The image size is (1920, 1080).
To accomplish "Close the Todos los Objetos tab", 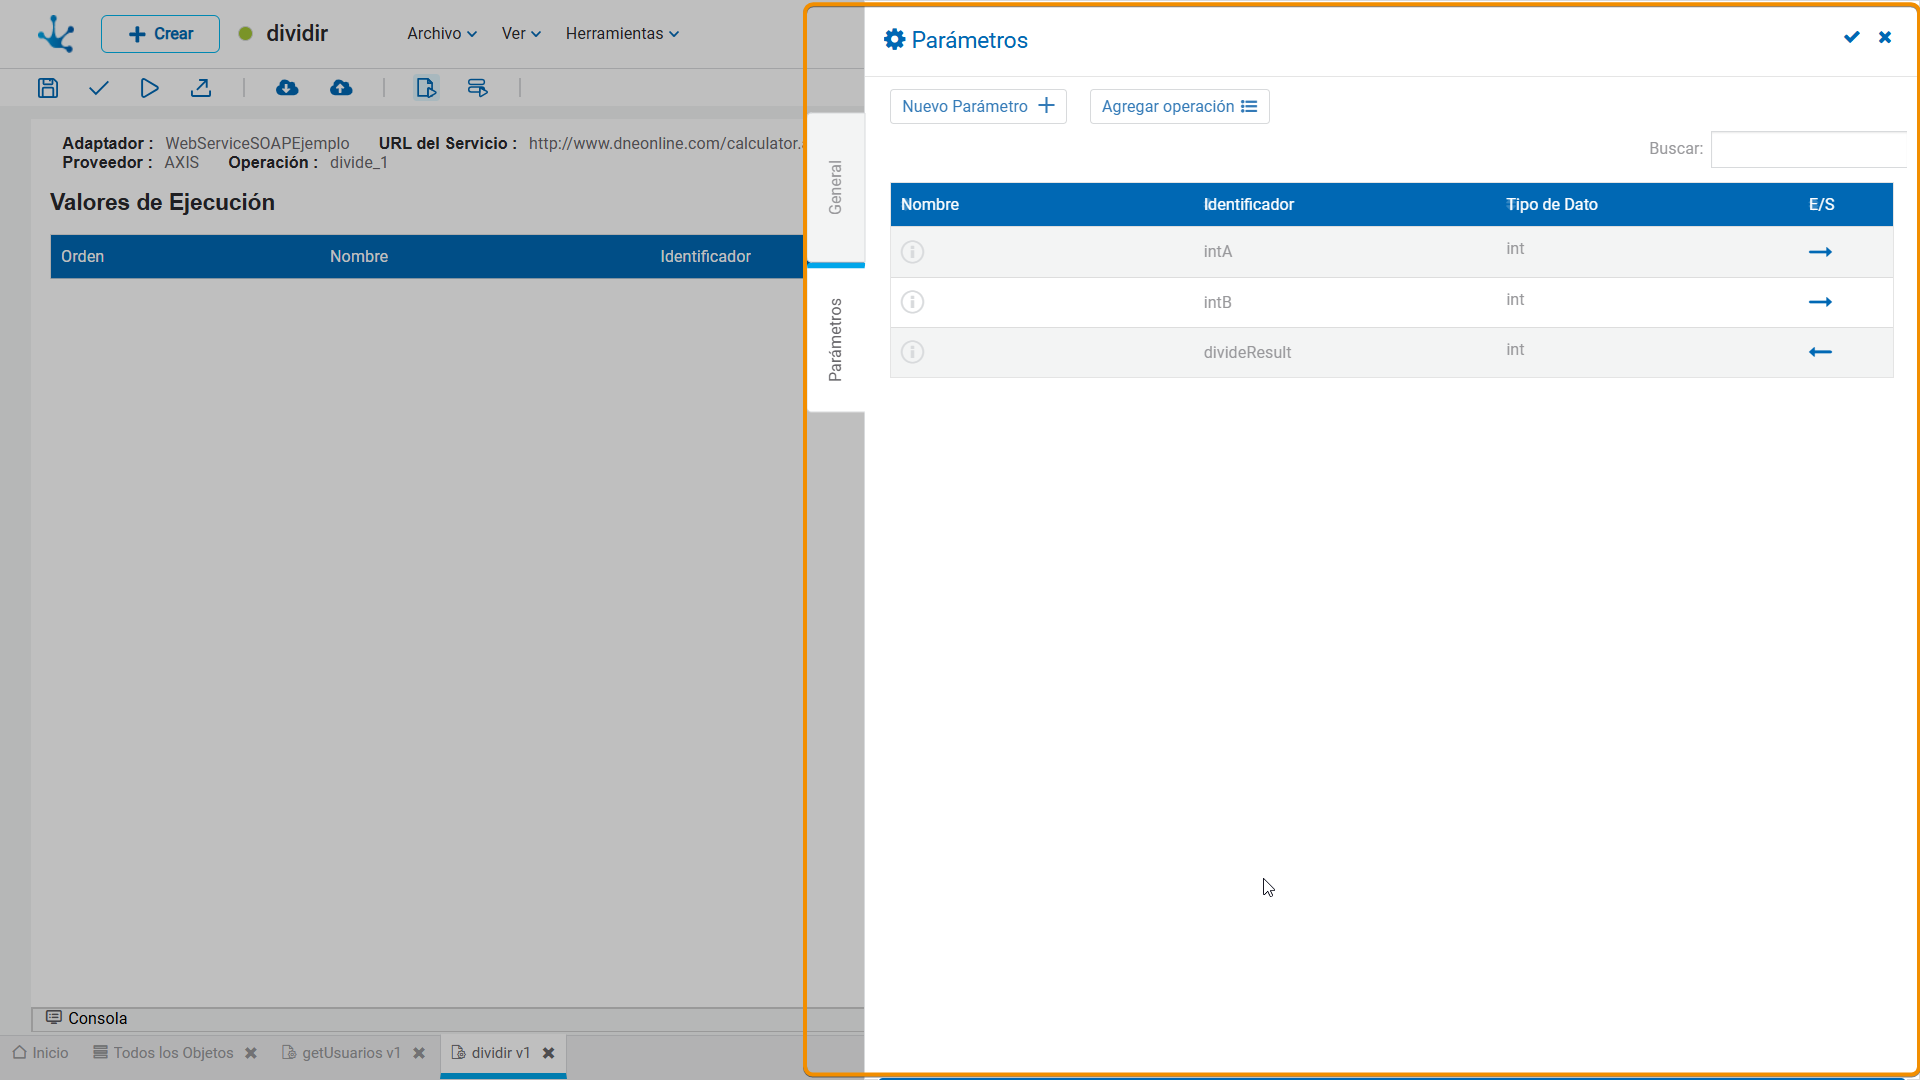I will point(251,1053).
